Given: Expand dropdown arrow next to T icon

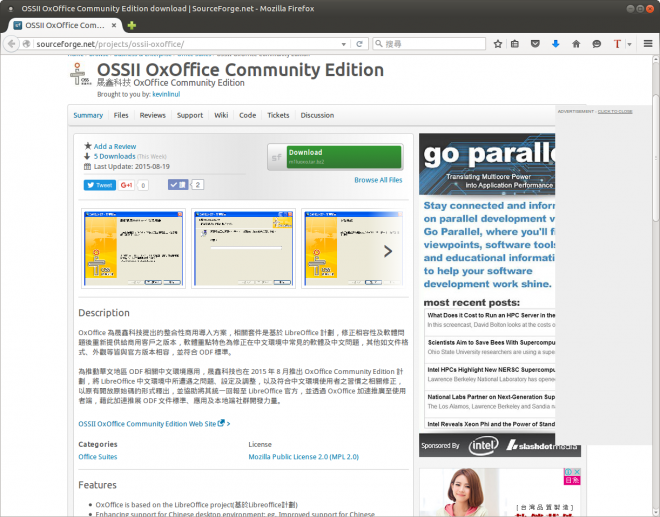Looking at the screenshot, I should coord(630,44).
